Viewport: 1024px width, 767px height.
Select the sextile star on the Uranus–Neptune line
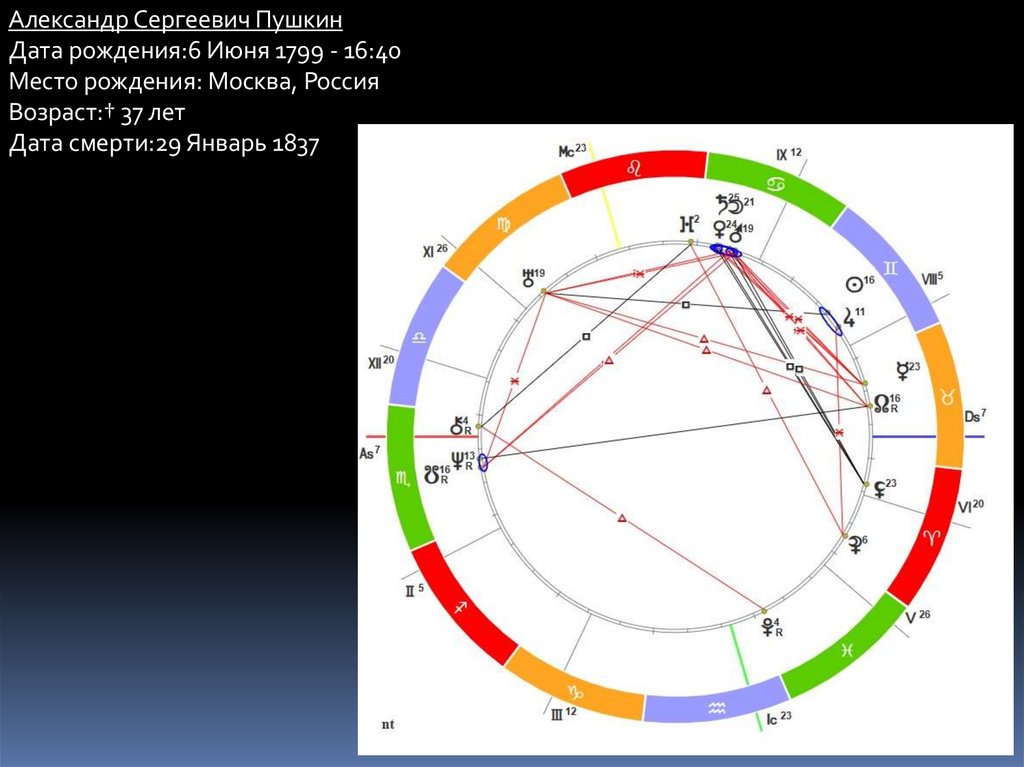coord(515,380)
